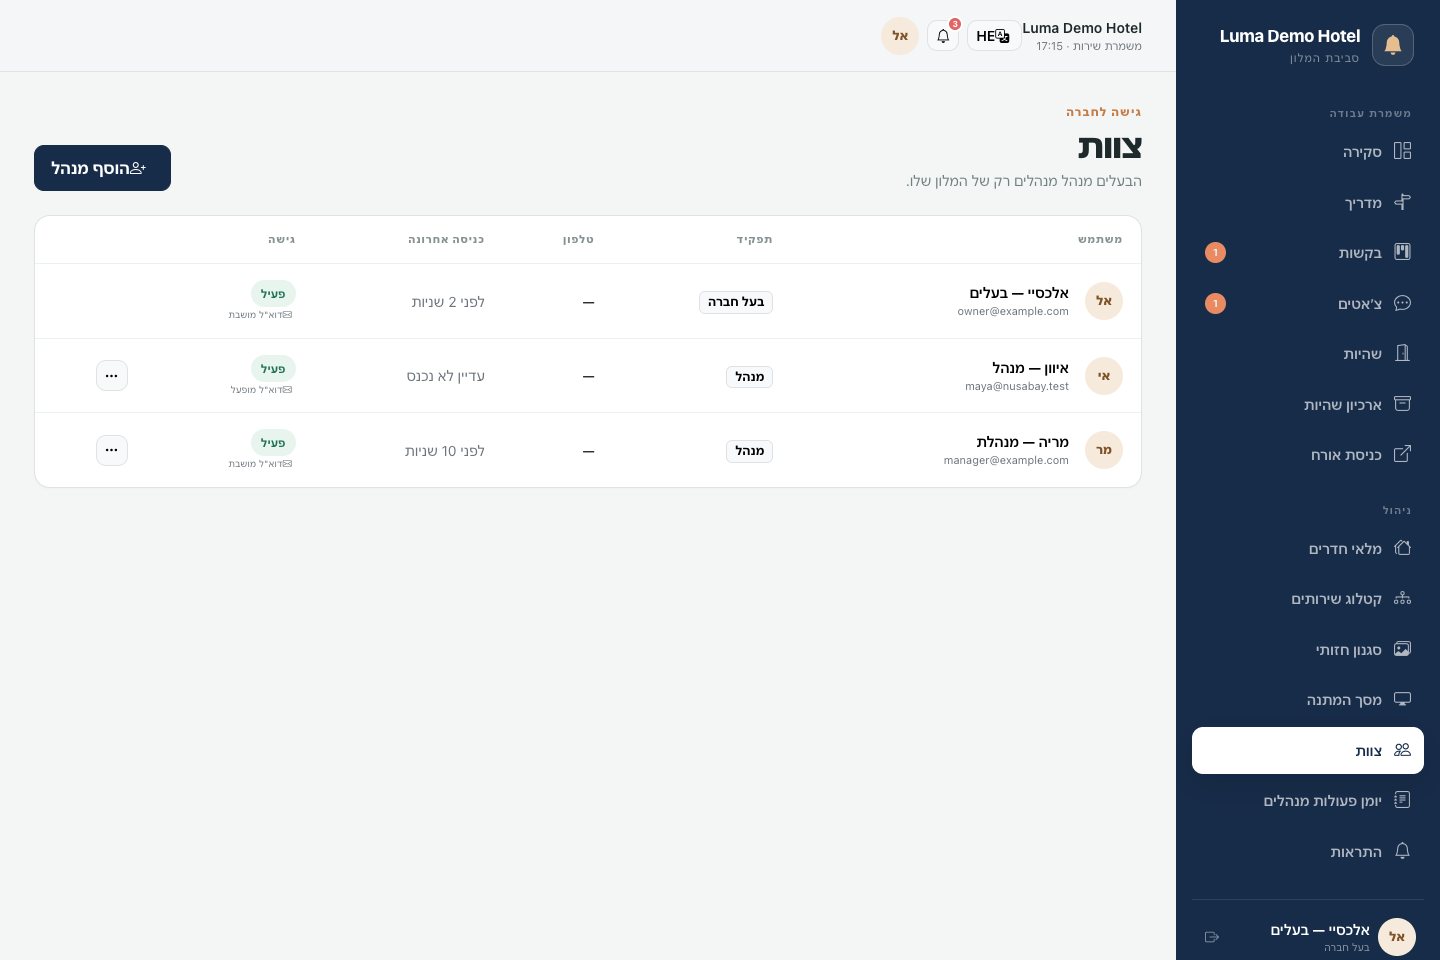The height and width of the screenshot is (960, 1440).
Task: Click the maya@nusabay.test email
Action: coord(1017,386)
